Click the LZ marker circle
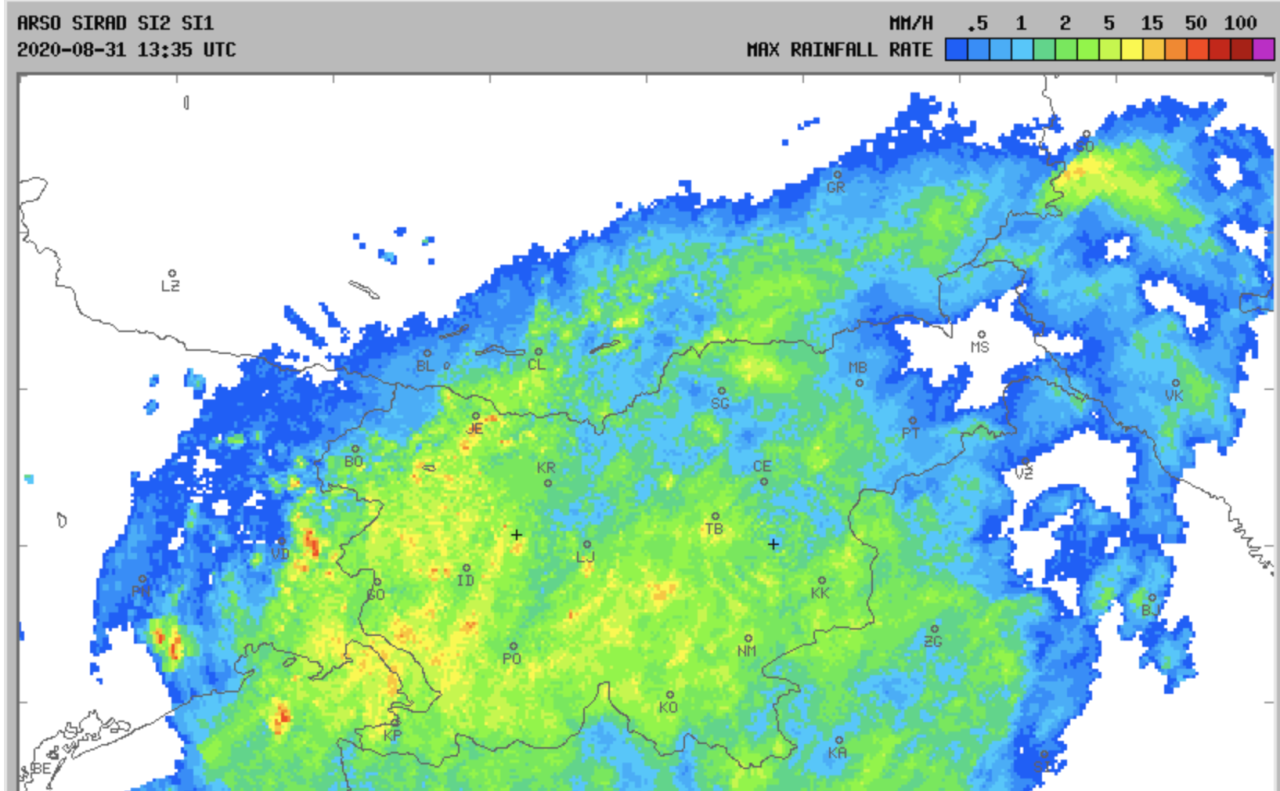Screen dimensions: 1280x791 click(x=172, y=273)
